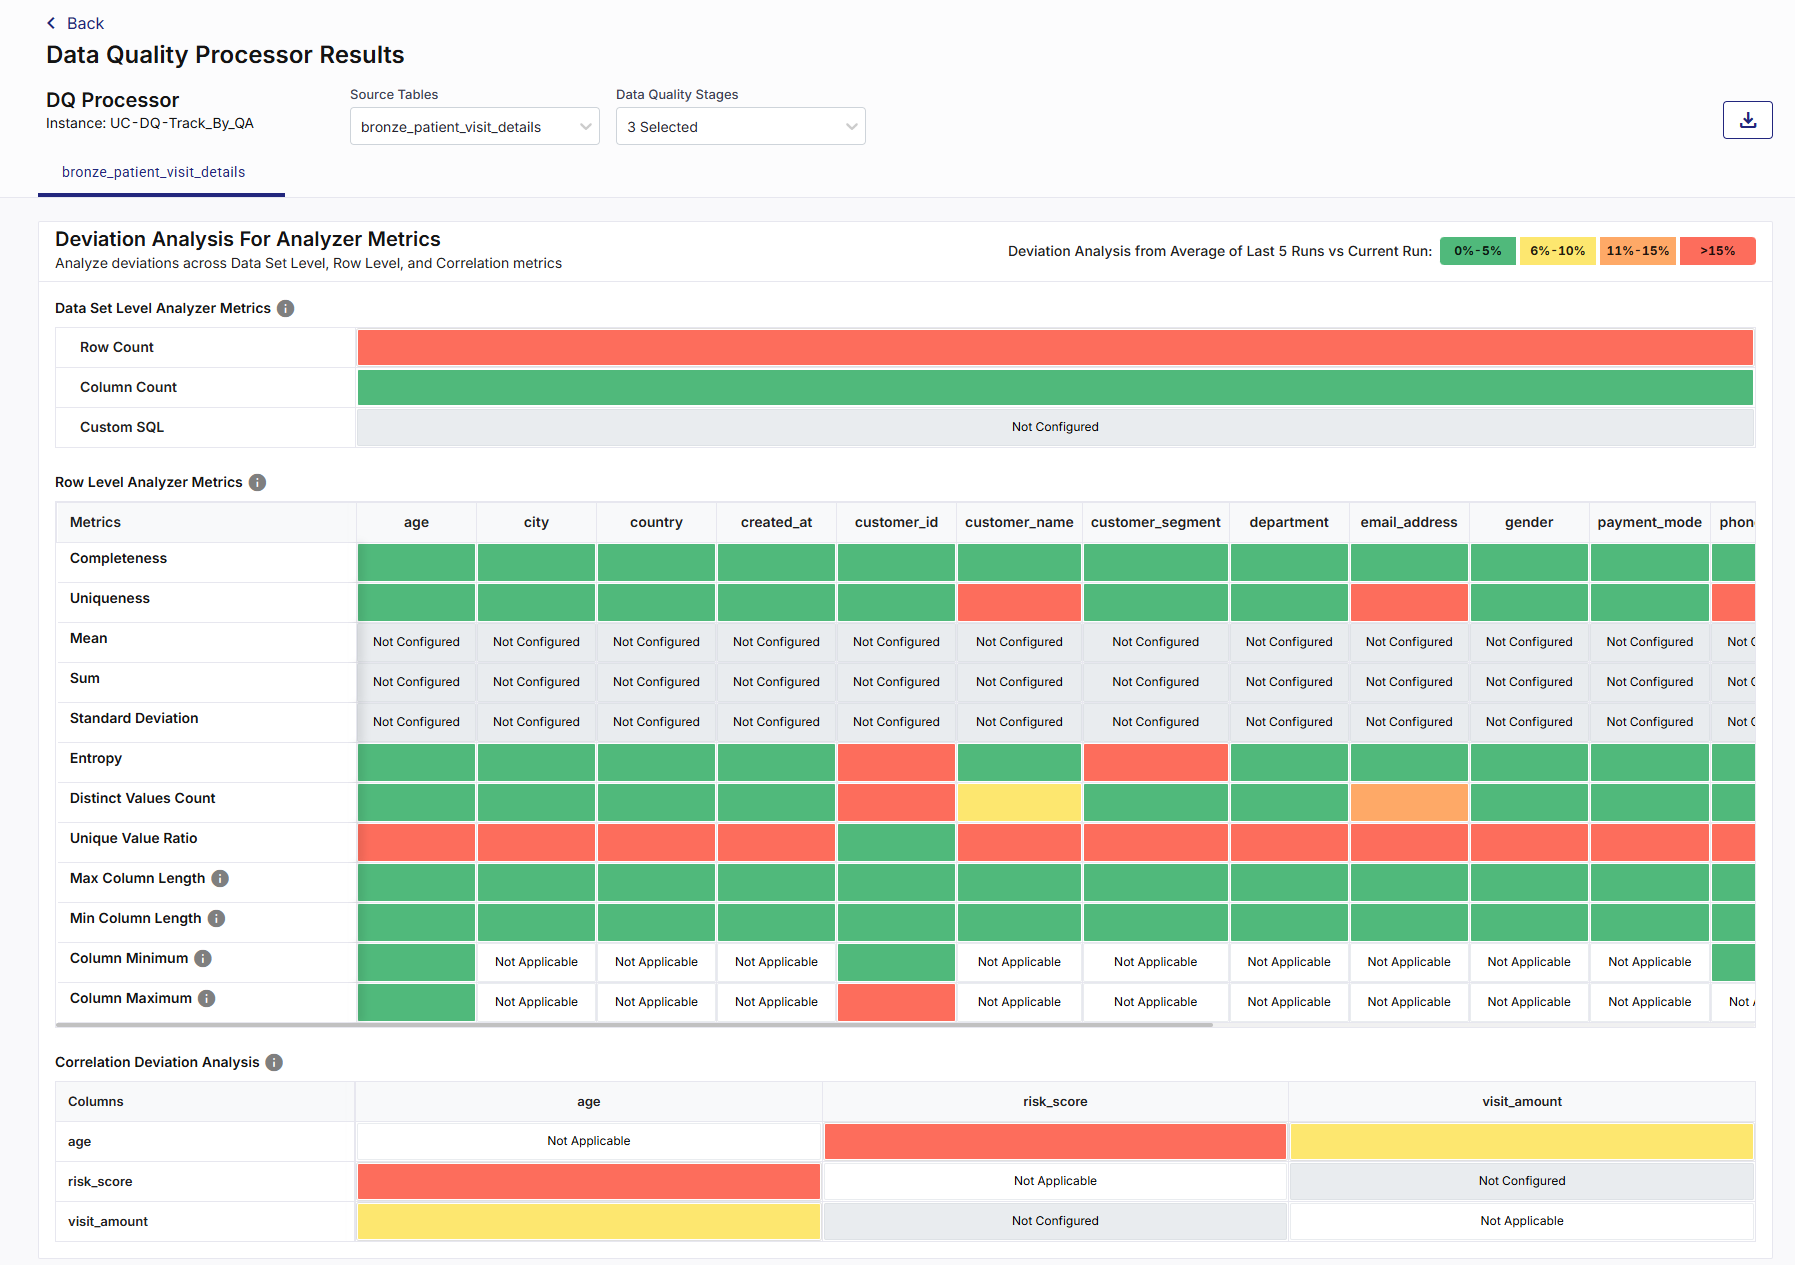Click the Custom SQL Not Configured bar
The height and width of the screenshot is (1265, 1795).
click(x=1055, y=427)
